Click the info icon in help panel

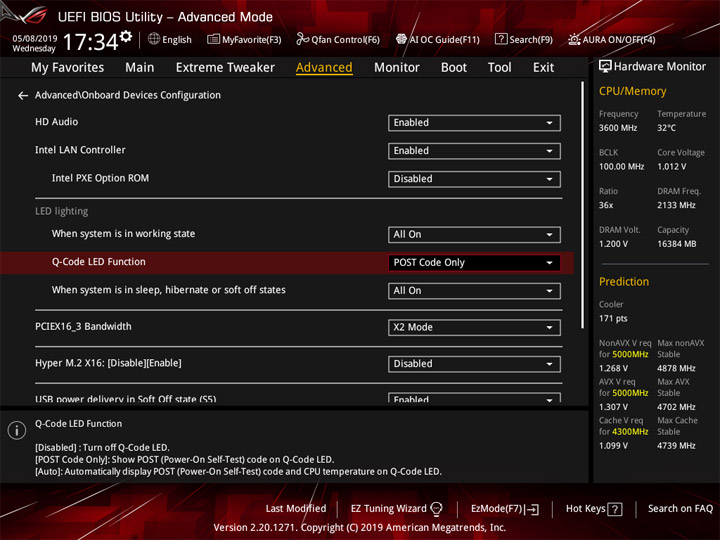17,430
